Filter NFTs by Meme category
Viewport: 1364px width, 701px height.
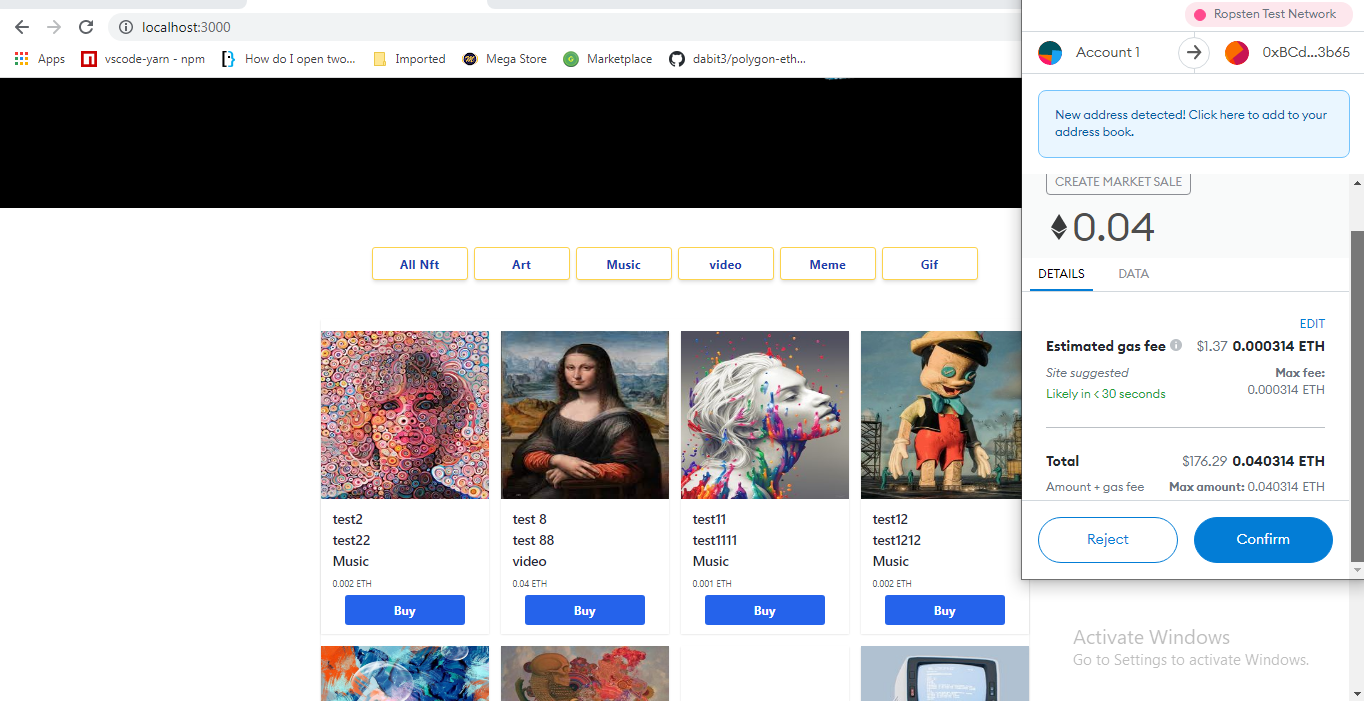pos(828,264)
